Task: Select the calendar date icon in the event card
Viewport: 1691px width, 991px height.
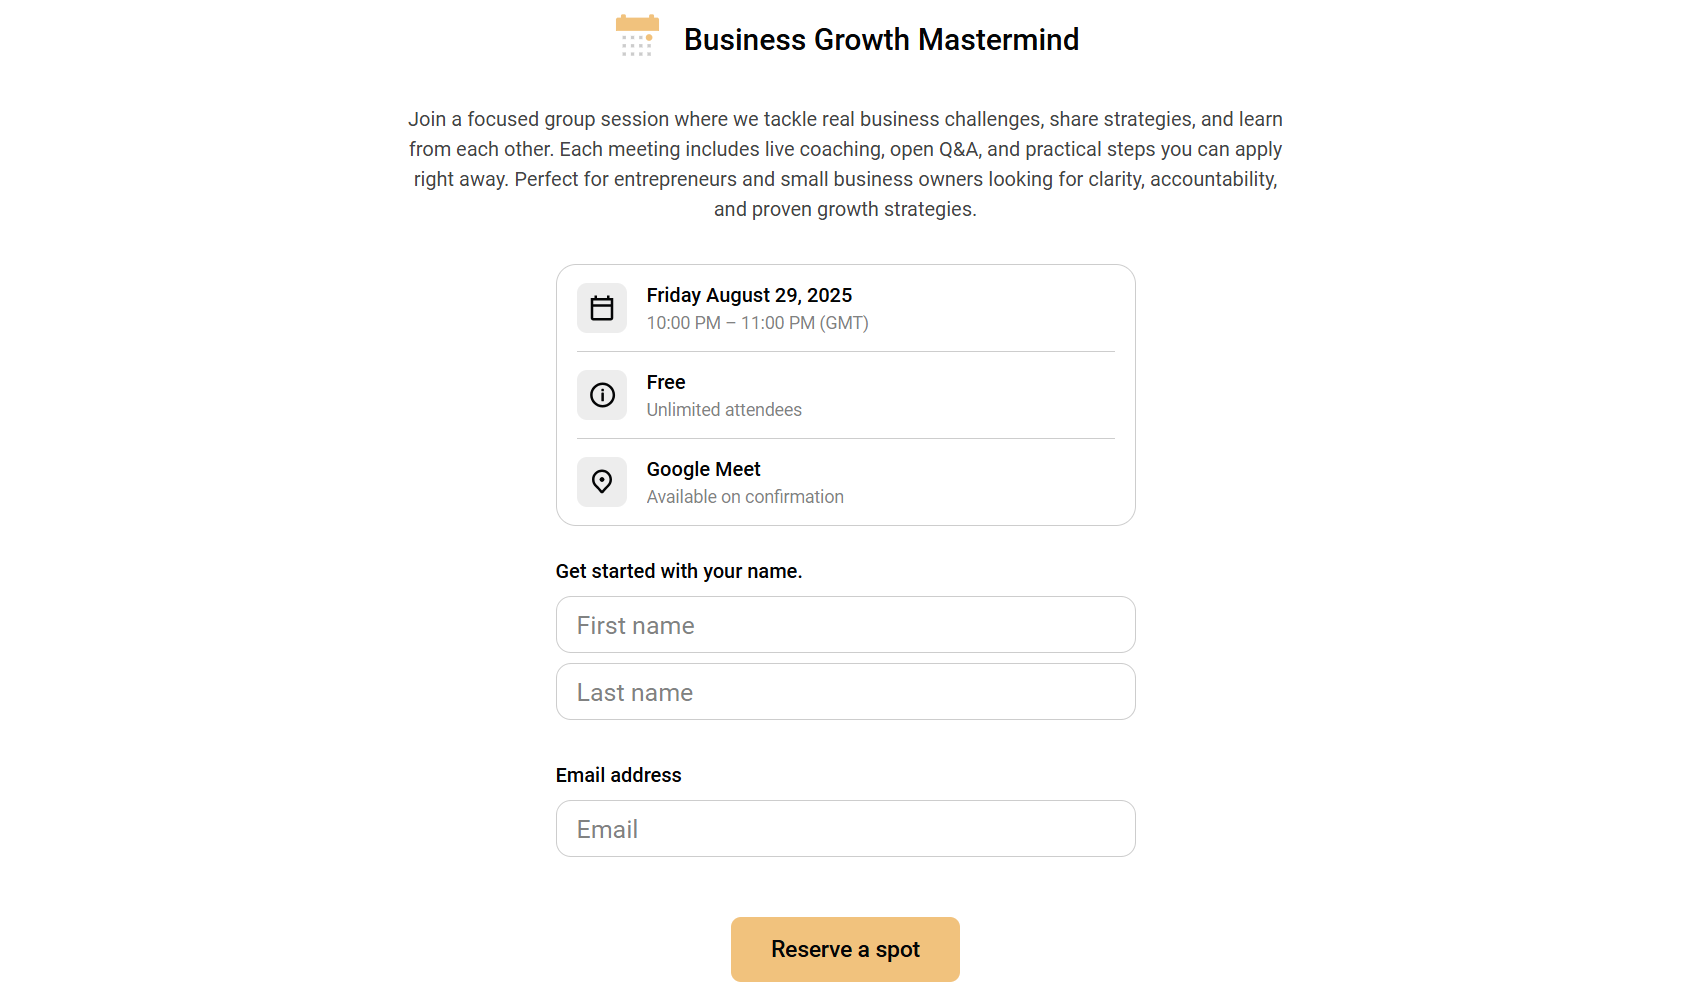Action: (601, 308)
